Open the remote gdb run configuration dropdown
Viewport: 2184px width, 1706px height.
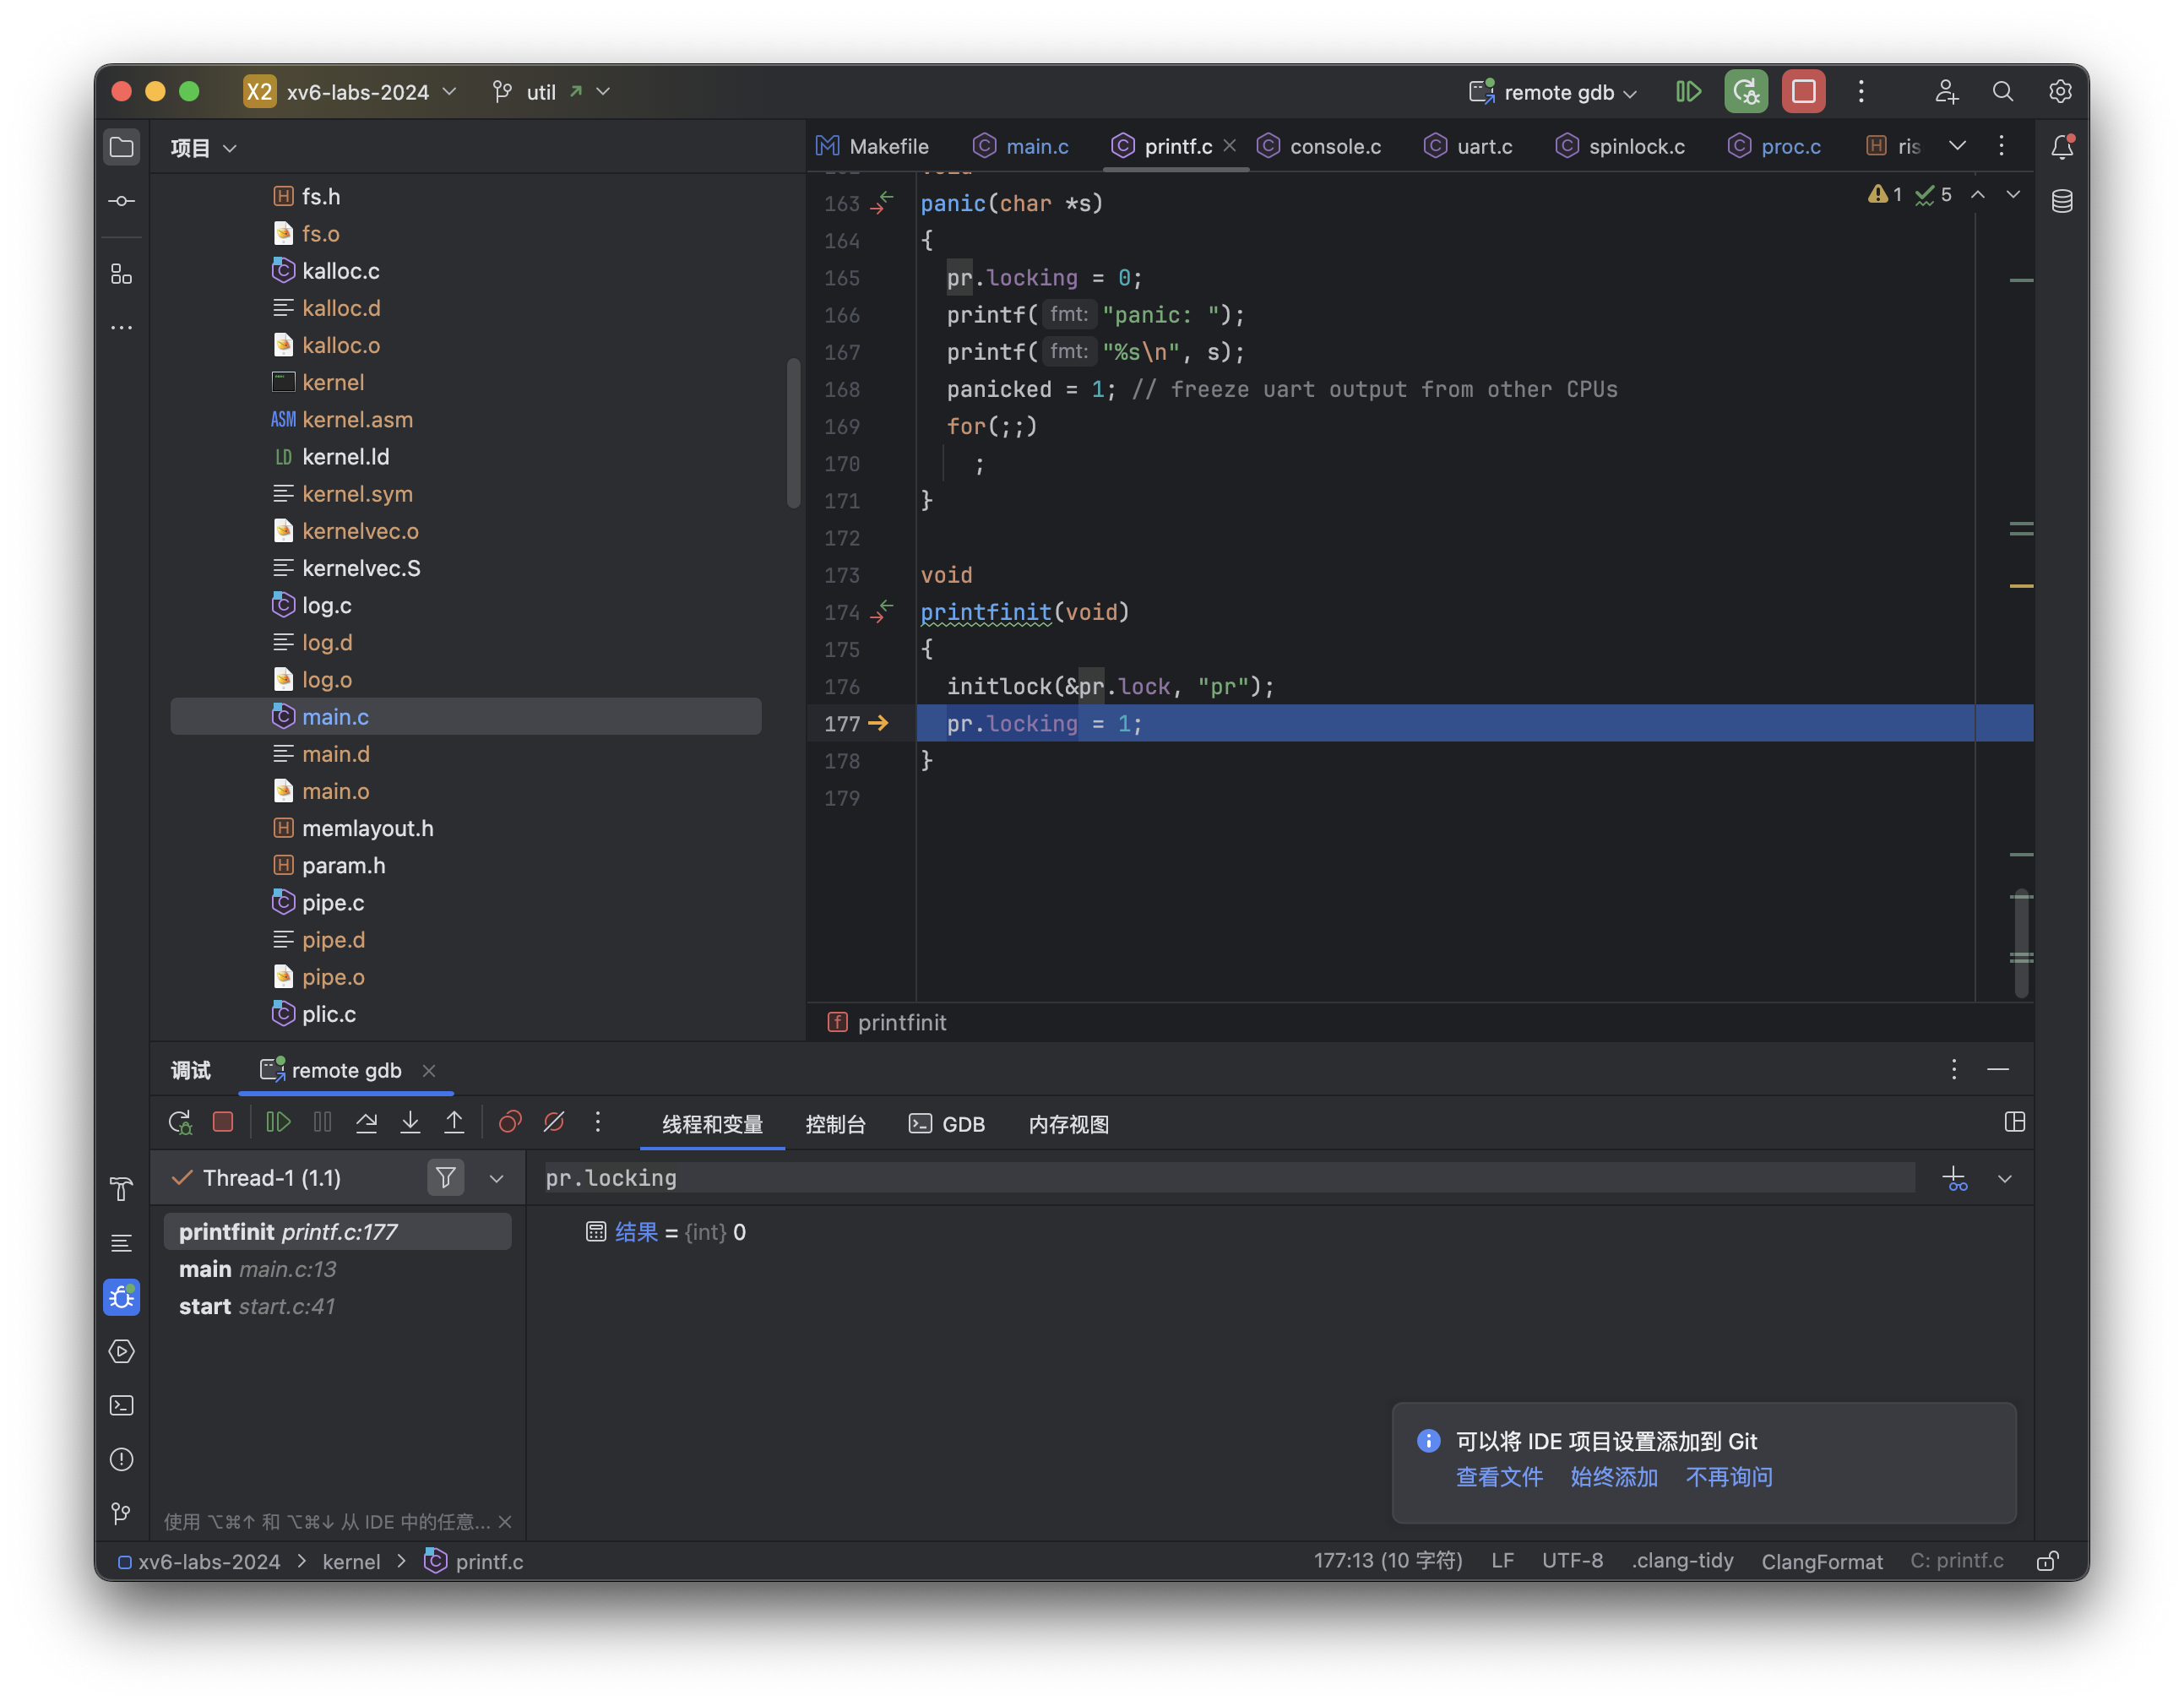(1553, 92)
